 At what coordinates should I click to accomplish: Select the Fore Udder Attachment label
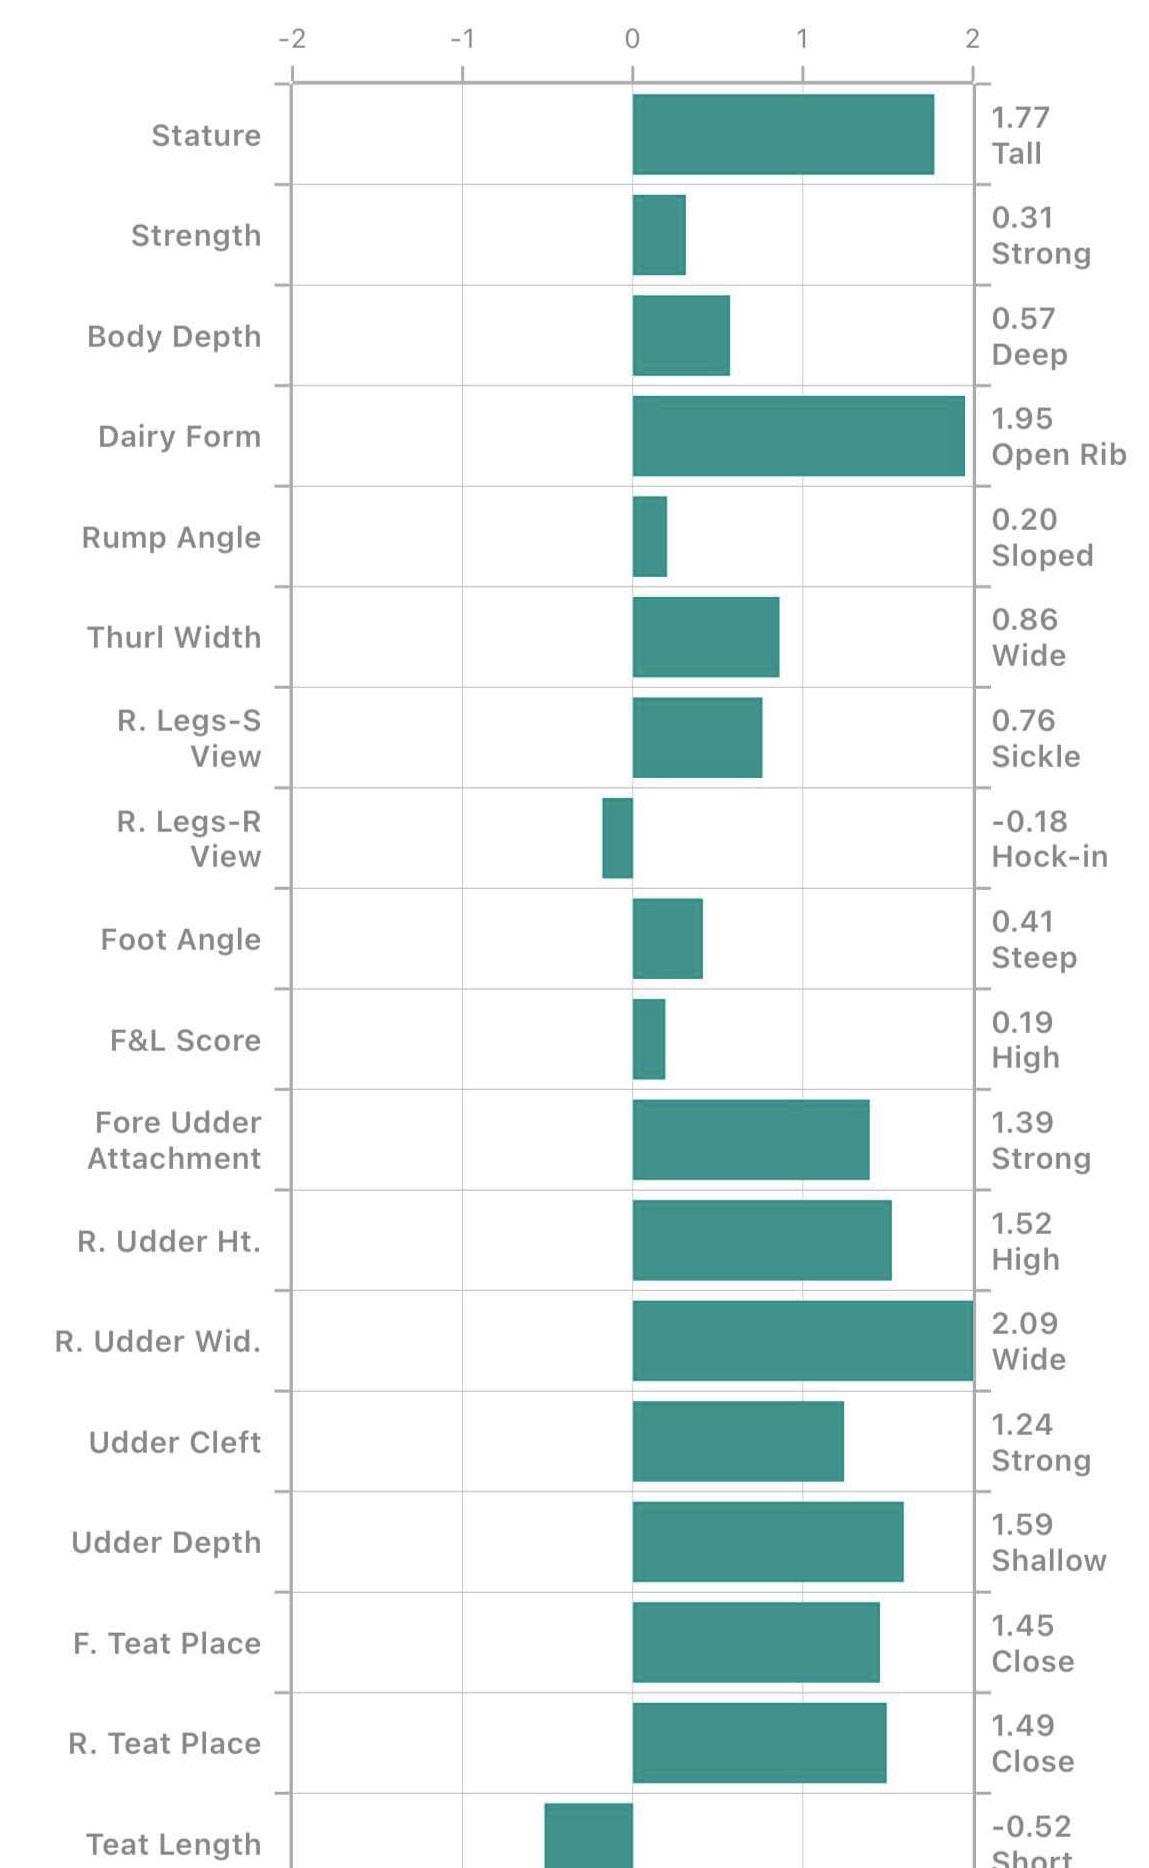tap(175, 1140)
